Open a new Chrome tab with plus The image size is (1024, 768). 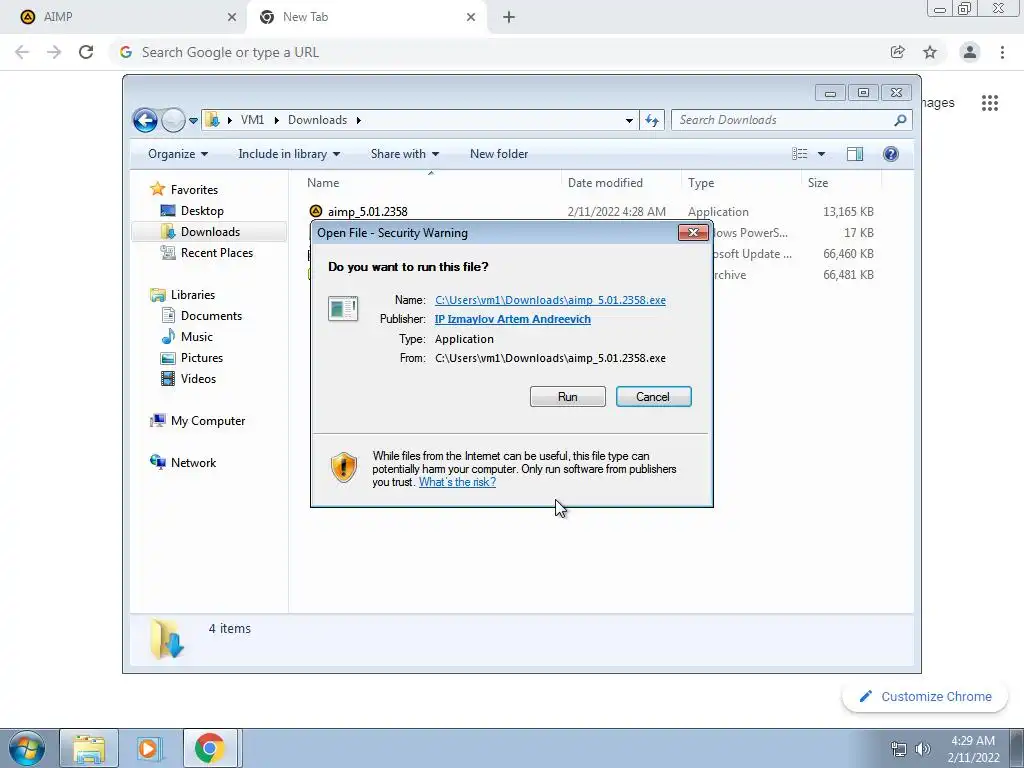[x=509, y=18]
